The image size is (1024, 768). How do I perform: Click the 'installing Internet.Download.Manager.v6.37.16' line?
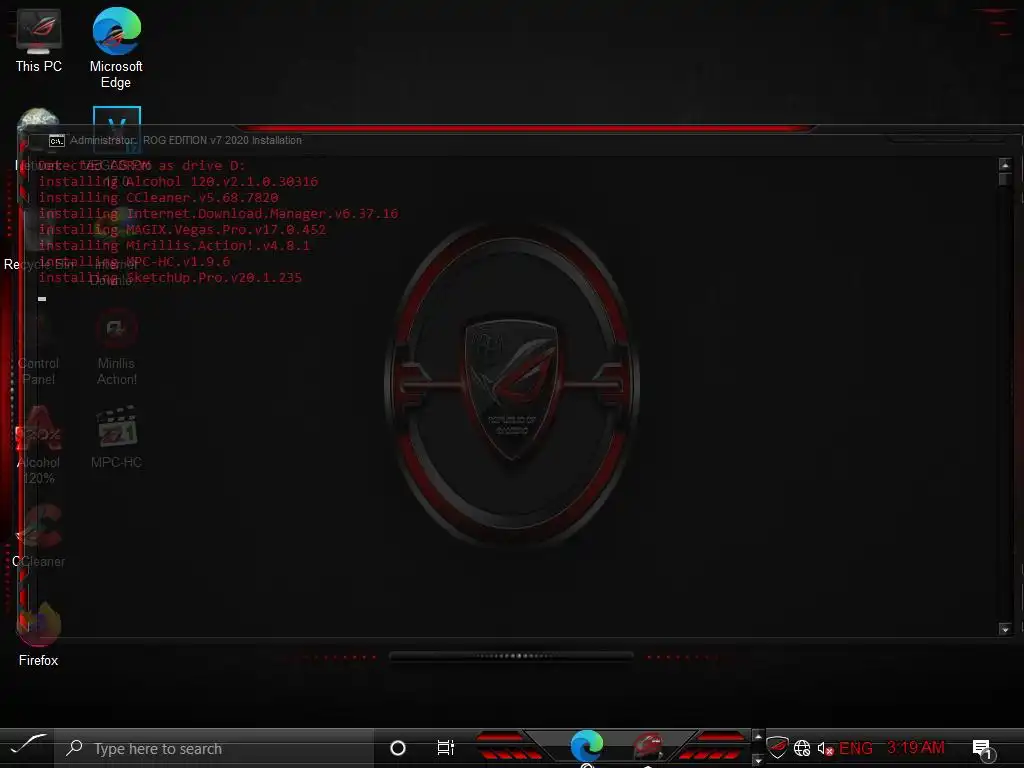point(218,214)
